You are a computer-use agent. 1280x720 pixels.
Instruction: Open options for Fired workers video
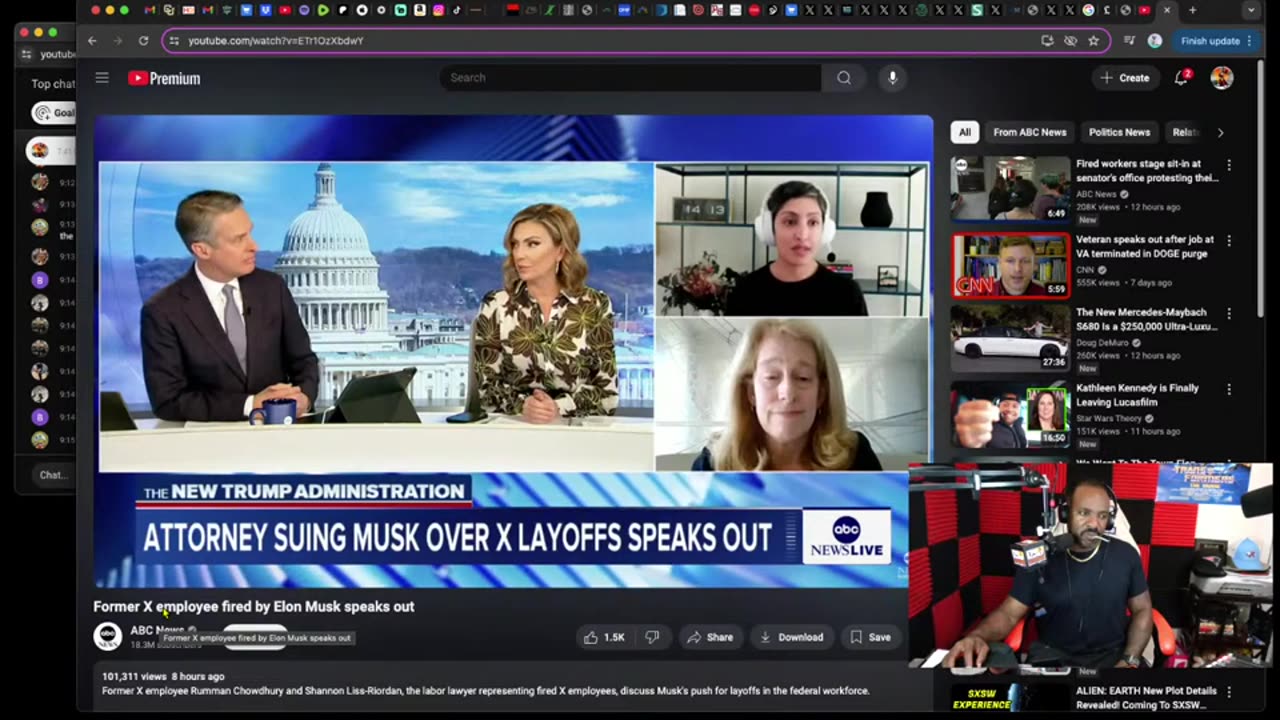[1229, 165]
